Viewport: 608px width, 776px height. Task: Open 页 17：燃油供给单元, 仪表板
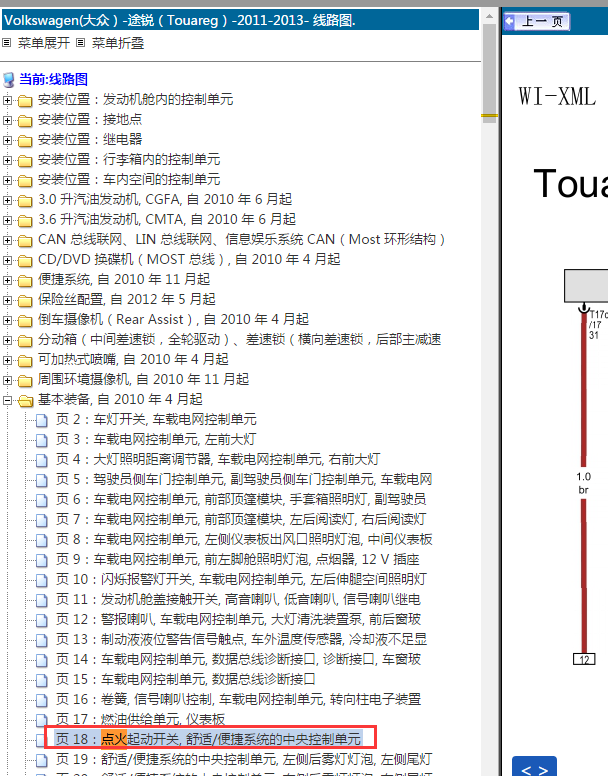140,719
